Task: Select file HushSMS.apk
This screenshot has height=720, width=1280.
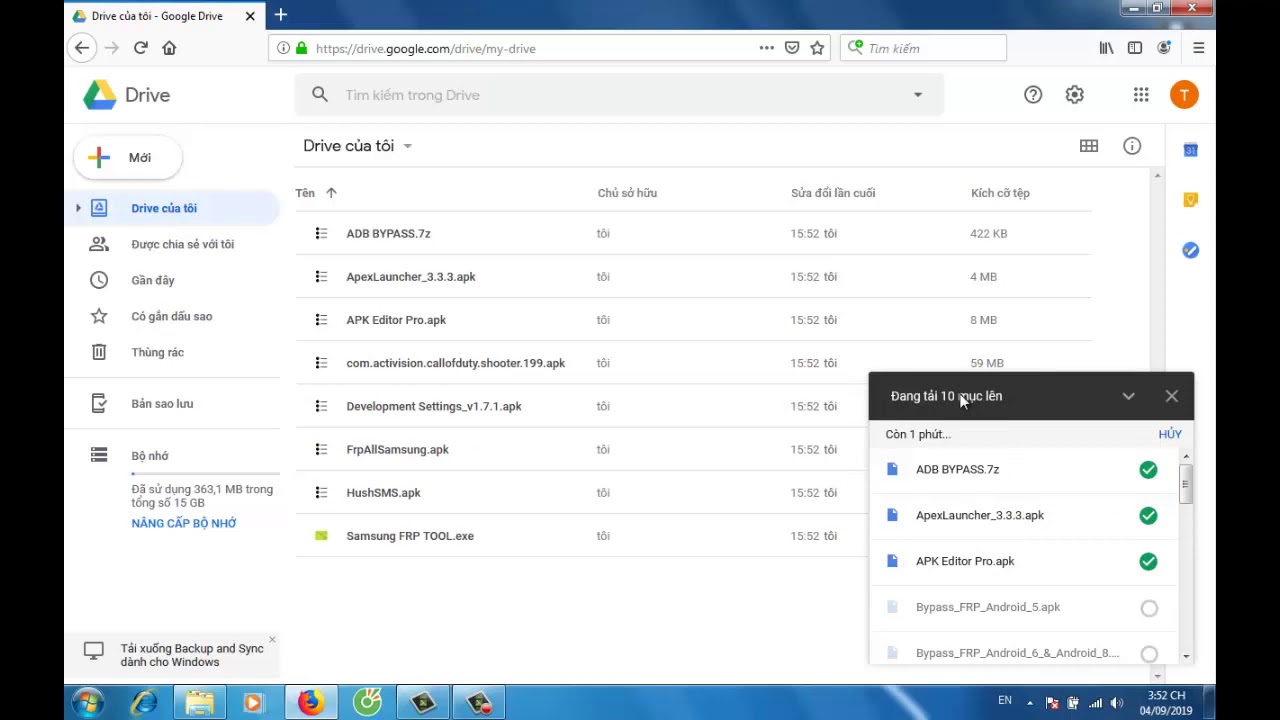Action: 692,493
